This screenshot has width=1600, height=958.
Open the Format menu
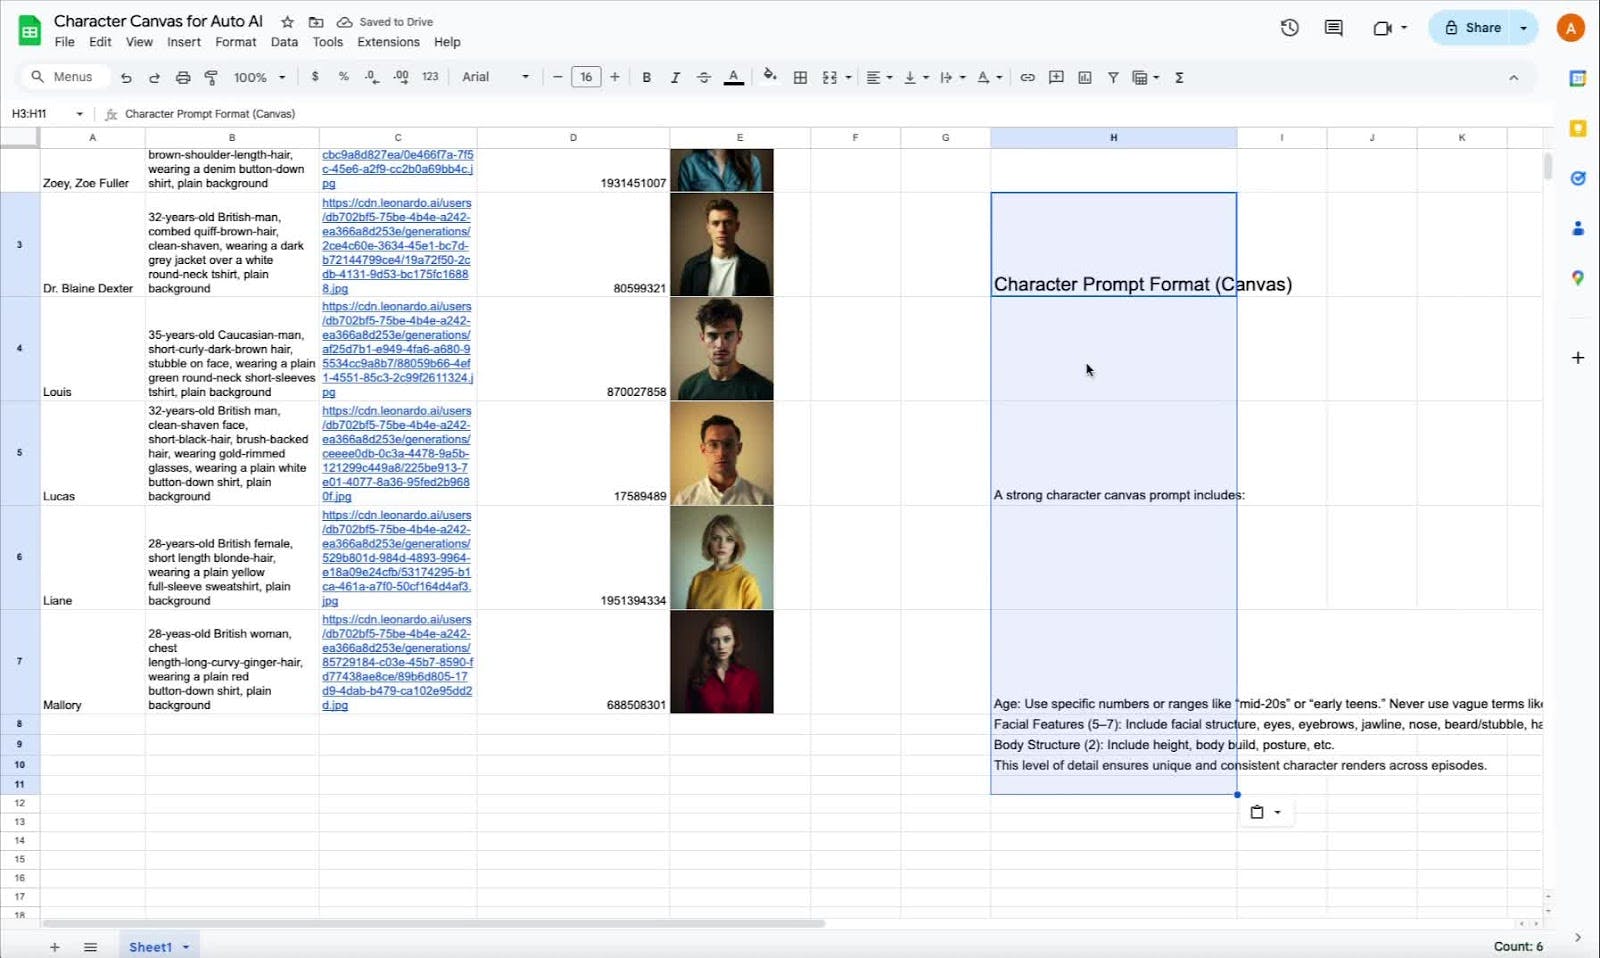click(235, 42)
